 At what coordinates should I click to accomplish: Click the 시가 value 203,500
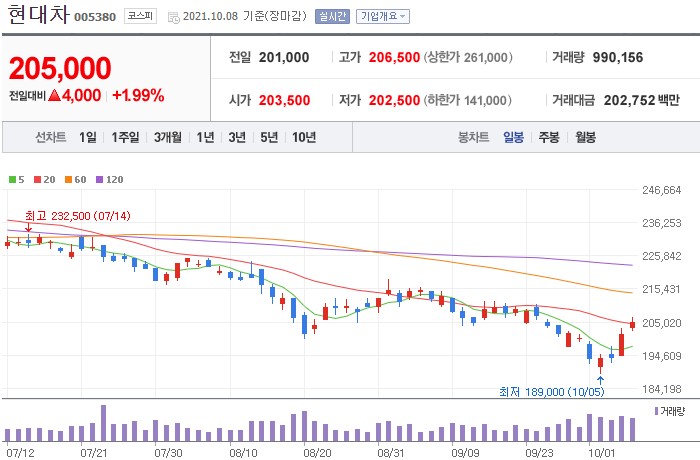tap(284, 100)
